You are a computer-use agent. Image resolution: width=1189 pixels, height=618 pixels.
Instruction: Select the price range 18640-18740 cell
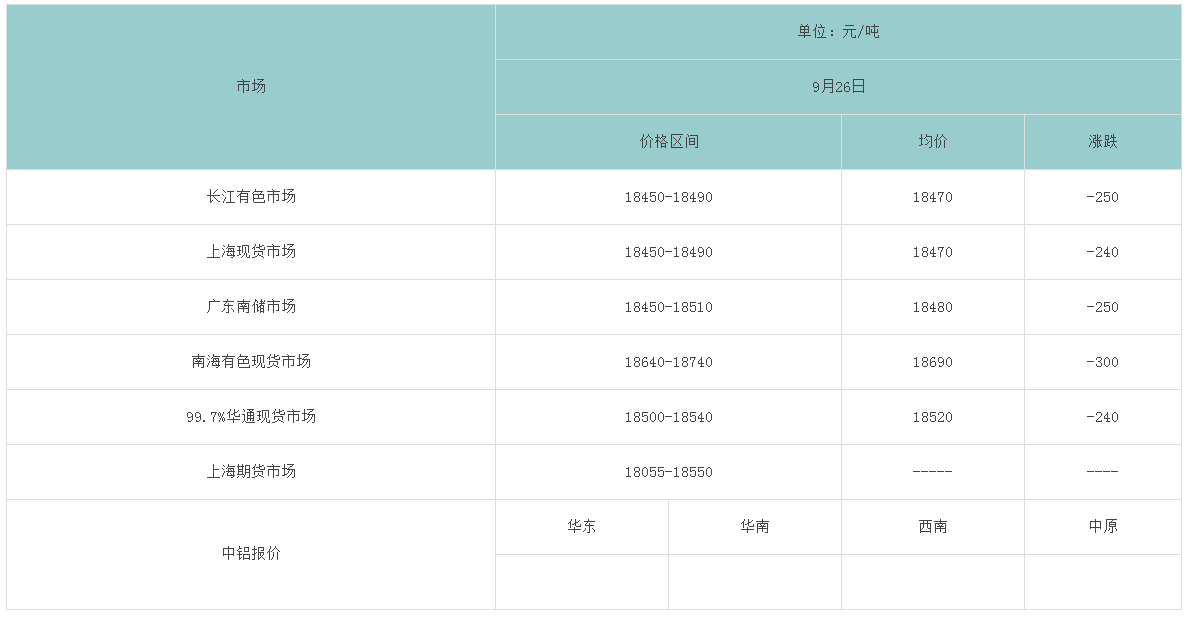point(668,362)
